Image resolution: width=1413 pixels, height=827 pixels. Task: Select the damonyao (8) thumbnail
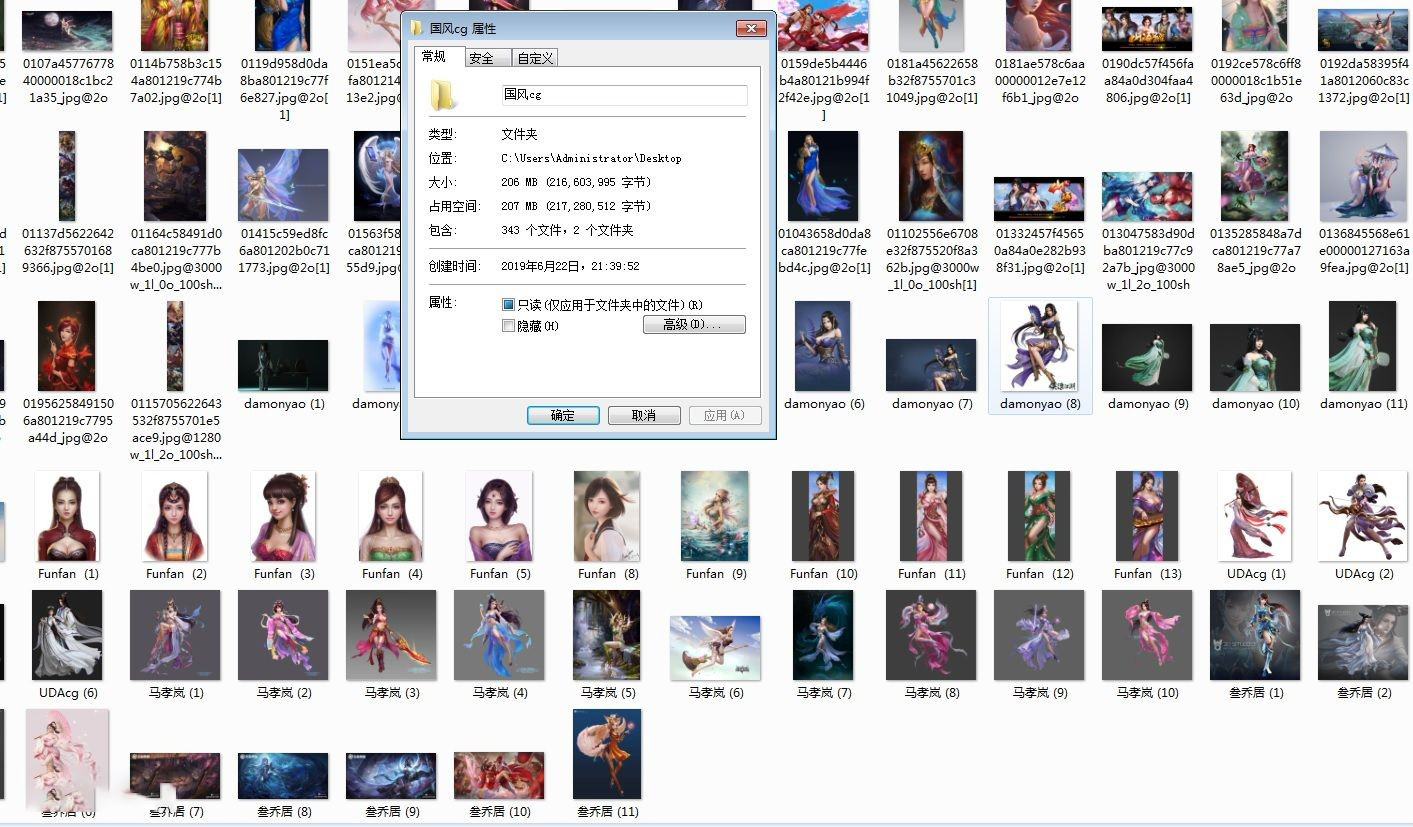[x=1040, y=345]
